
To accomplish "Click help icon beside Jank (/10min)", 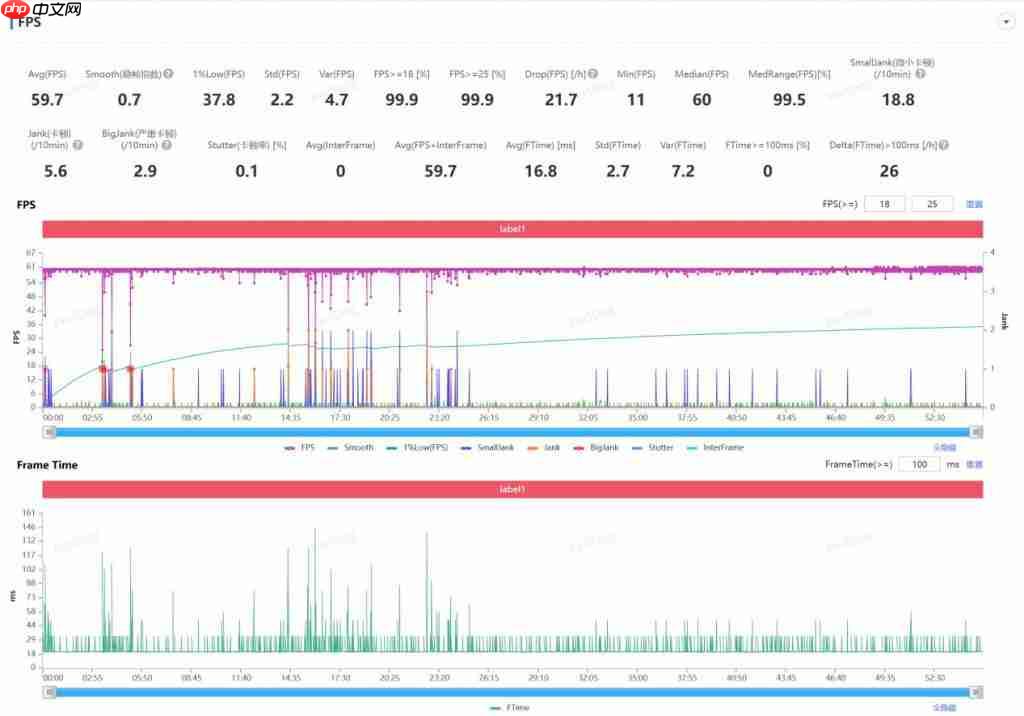I will tap(78, 145).
